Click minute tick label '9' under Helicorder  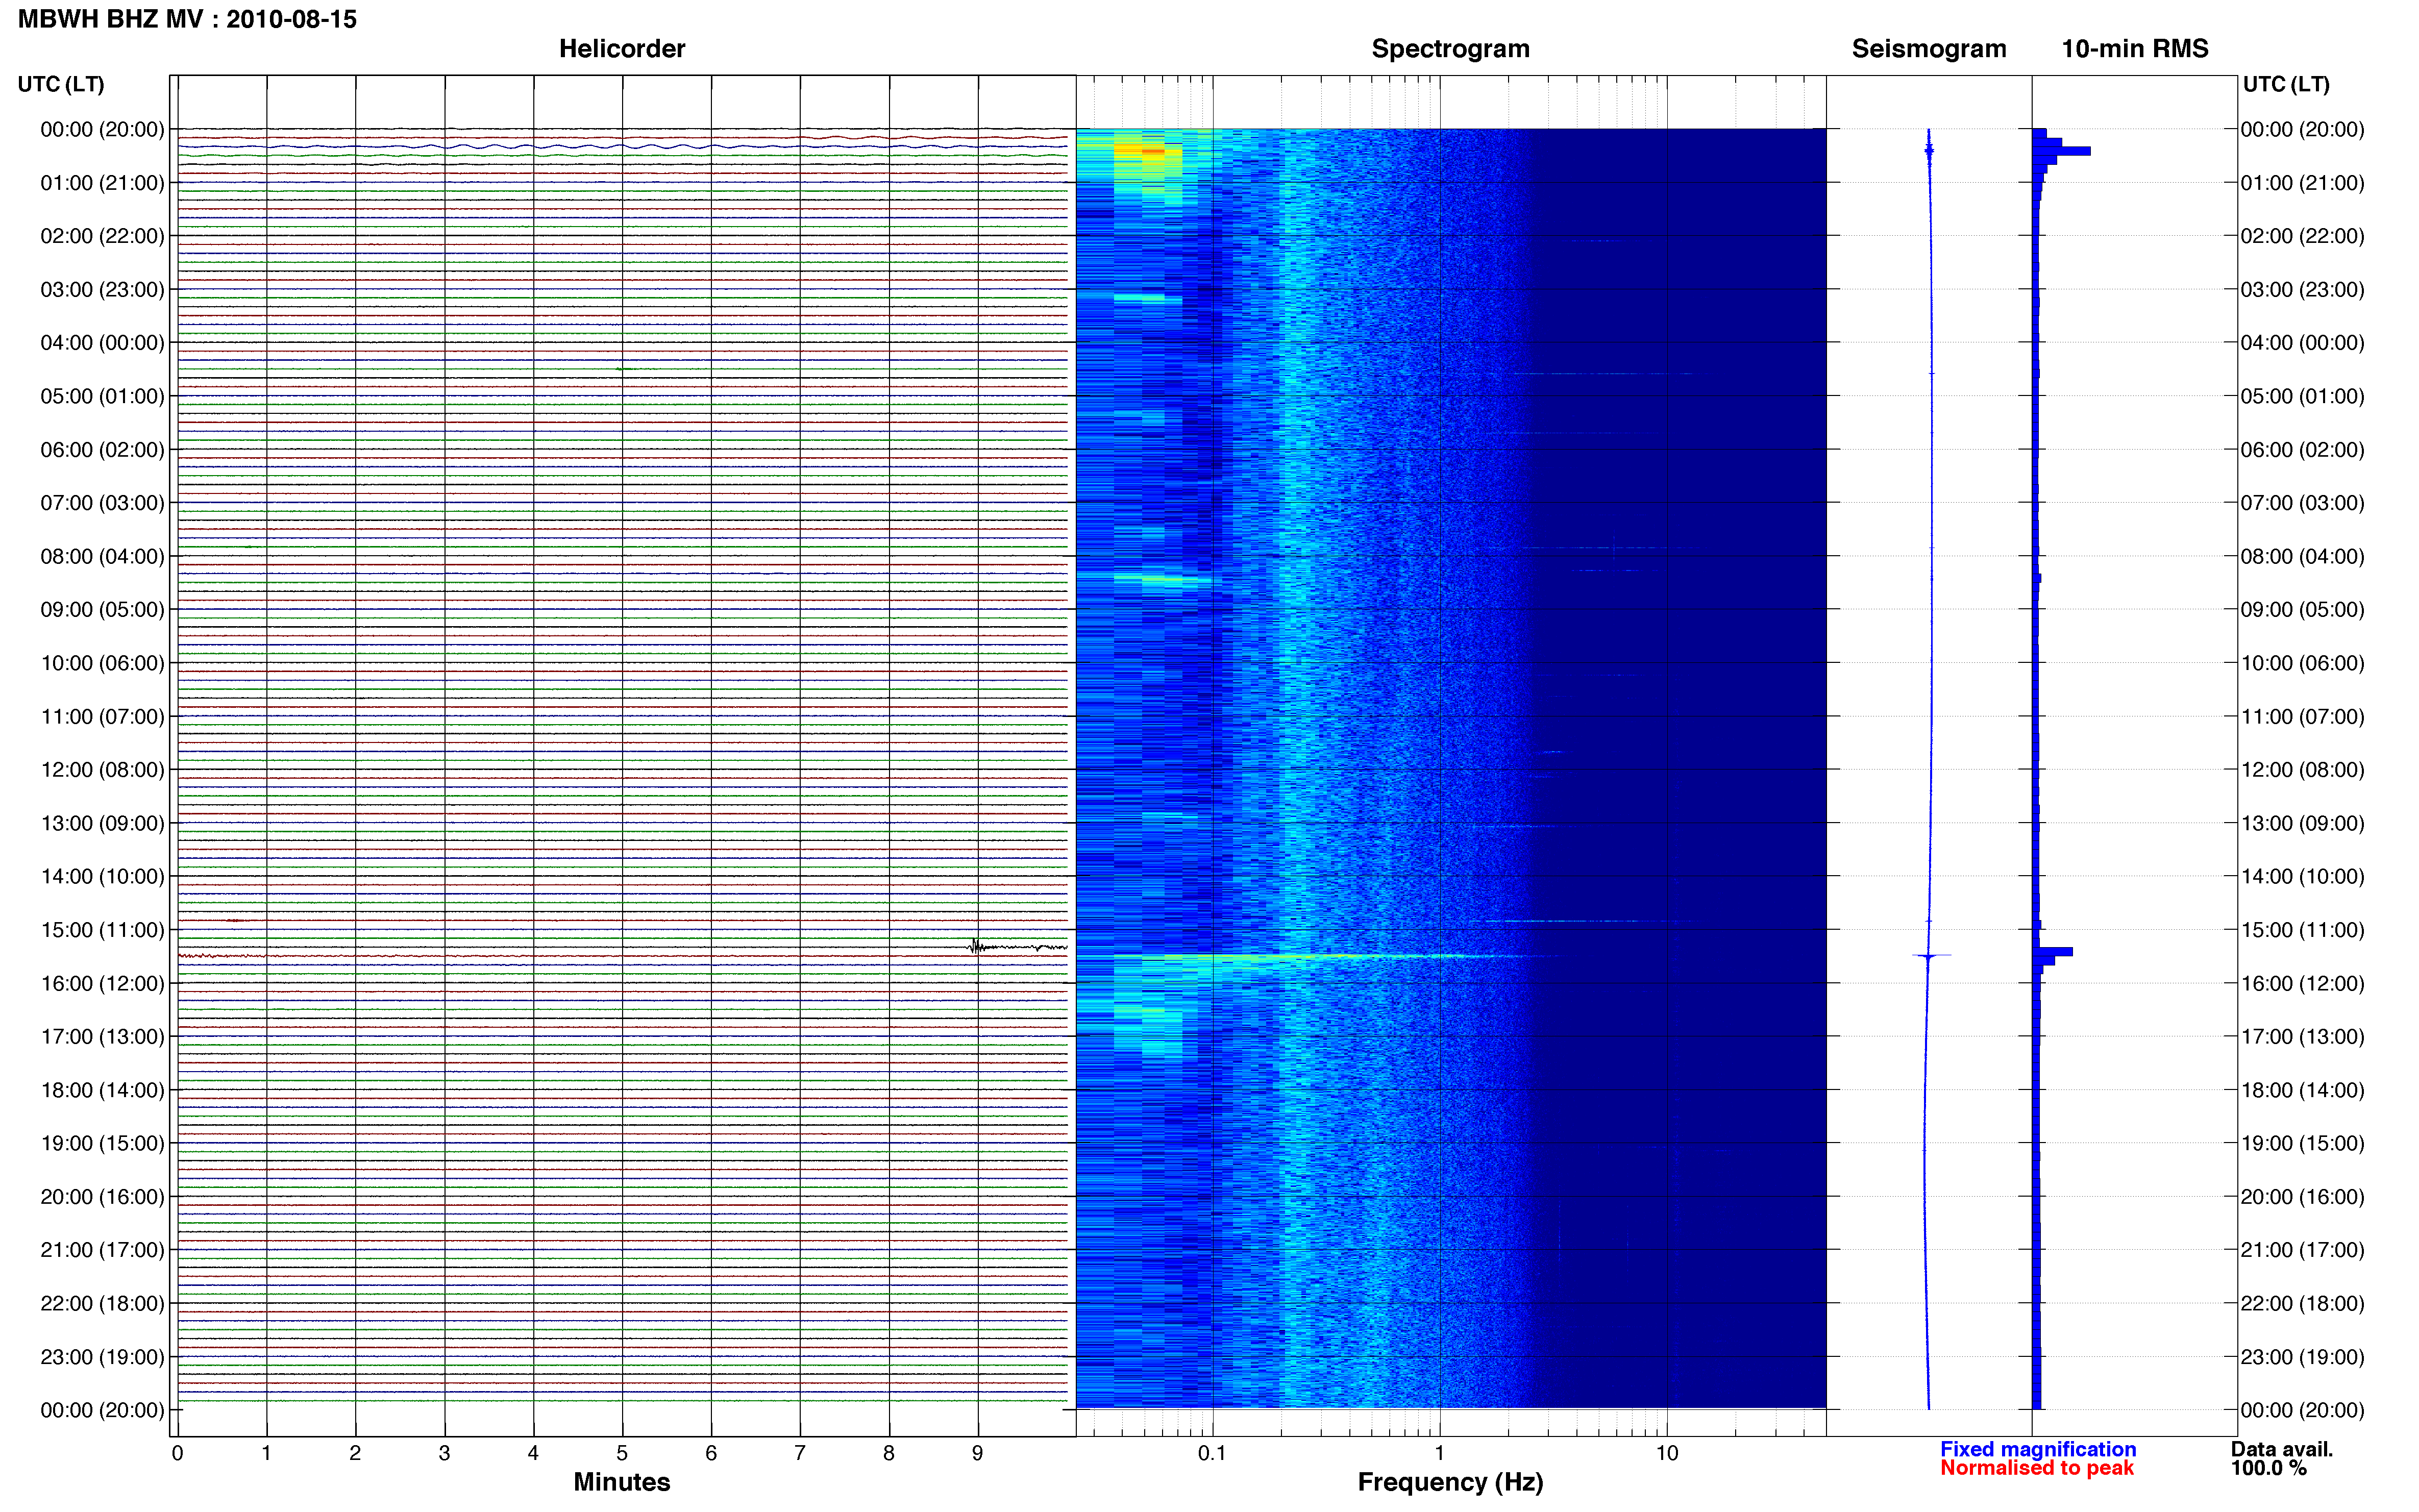(x=978, y=1454)
